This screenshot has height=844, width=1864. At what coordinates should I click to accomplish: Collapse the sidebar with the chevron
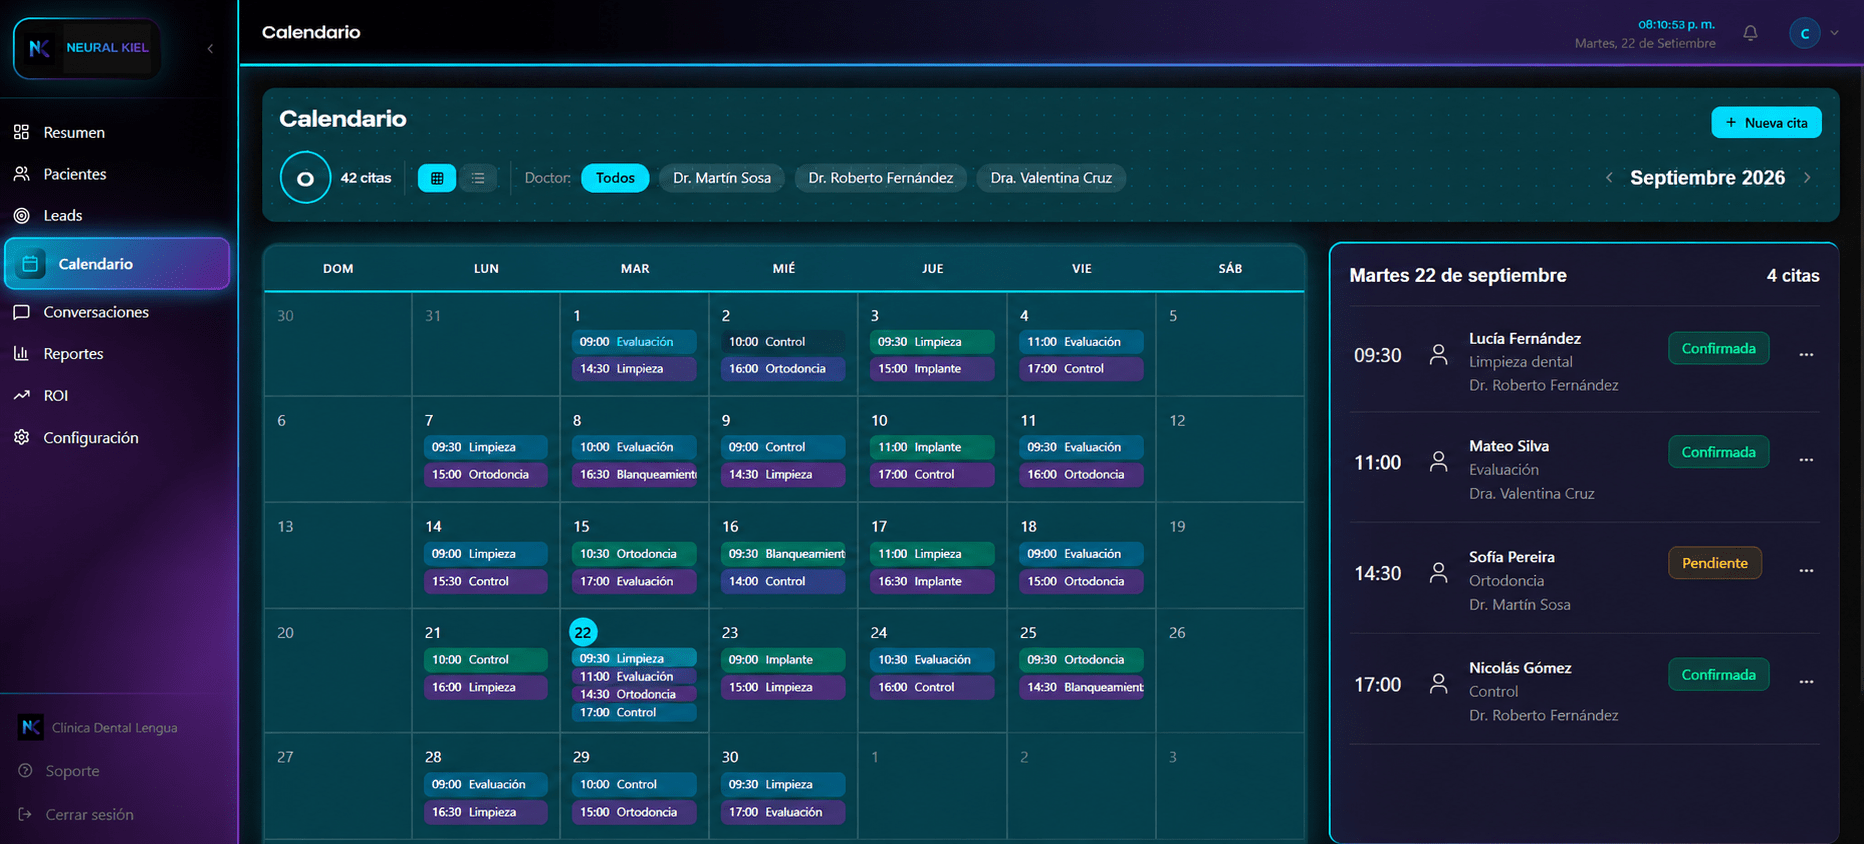(x=210, y=48)
